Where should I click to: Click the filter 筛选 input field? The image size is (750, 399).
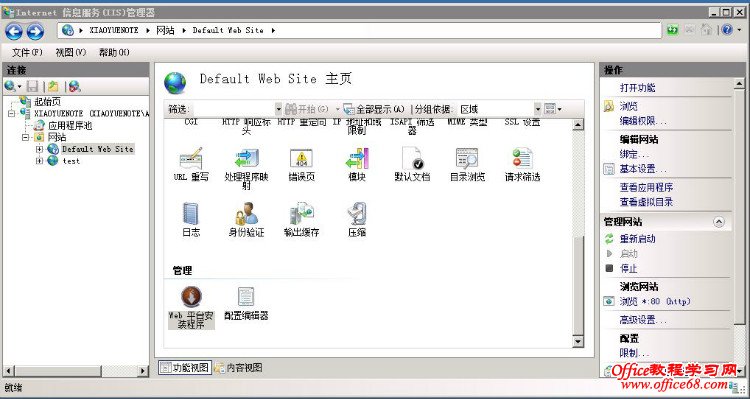(x=233, y=109)
